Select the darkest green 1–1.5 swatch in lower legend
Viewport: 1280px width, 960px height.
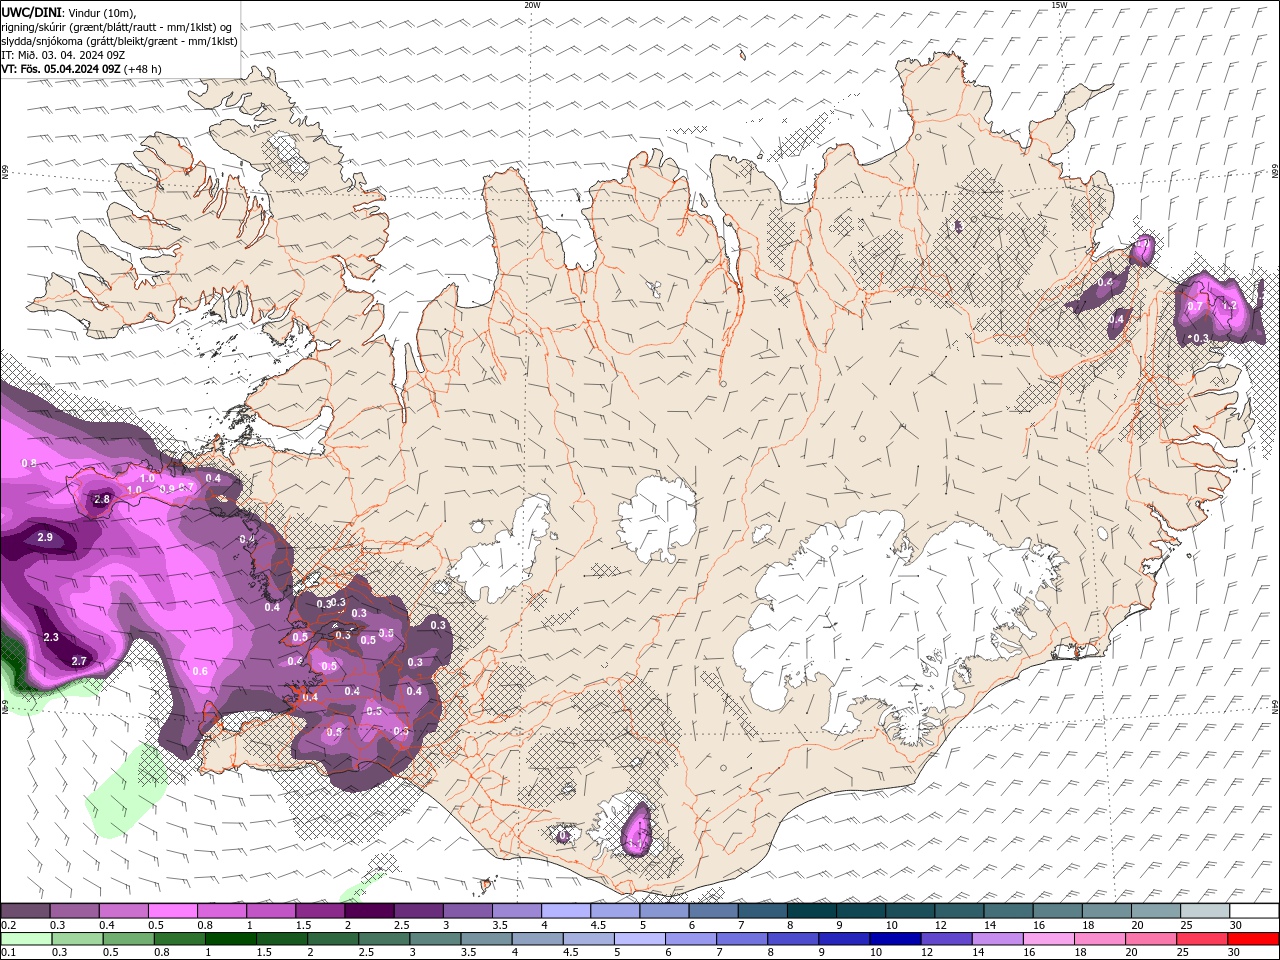pos(230,939)
